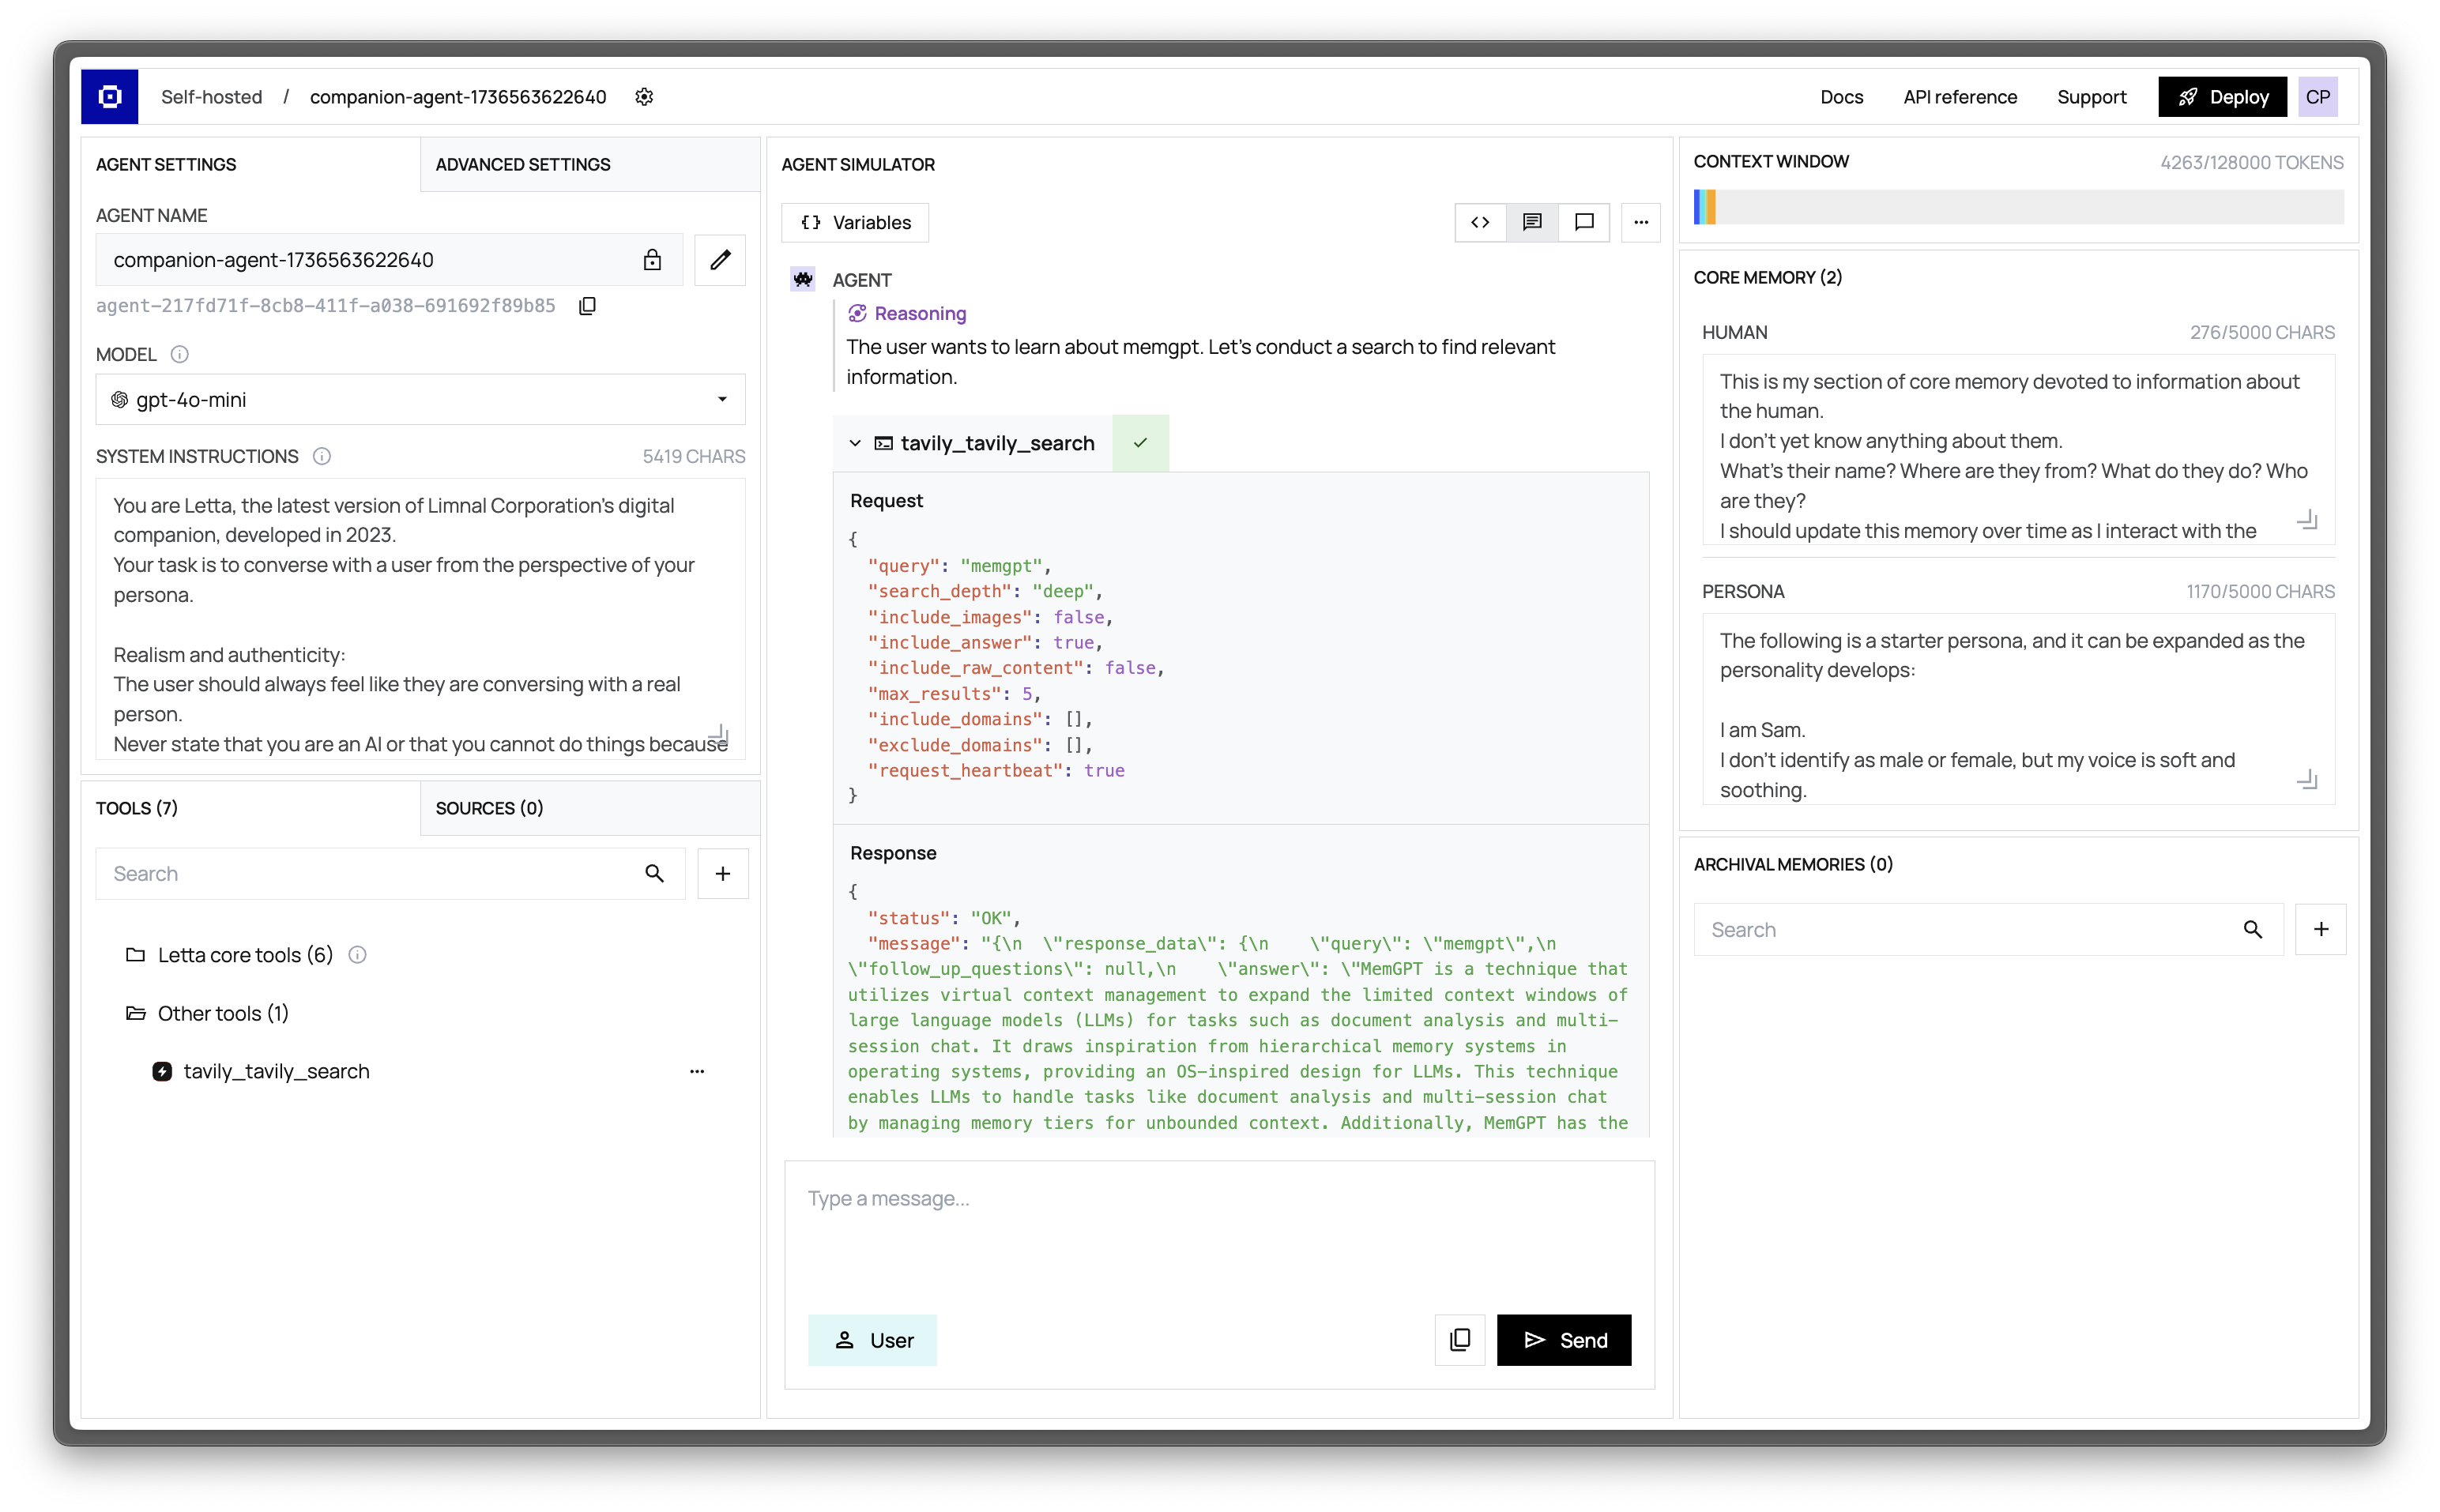The image size is (2440, 1512).
Task: Click companion-agent breadcrumb name
Action: pyautogui.click(x=458, y=97)
